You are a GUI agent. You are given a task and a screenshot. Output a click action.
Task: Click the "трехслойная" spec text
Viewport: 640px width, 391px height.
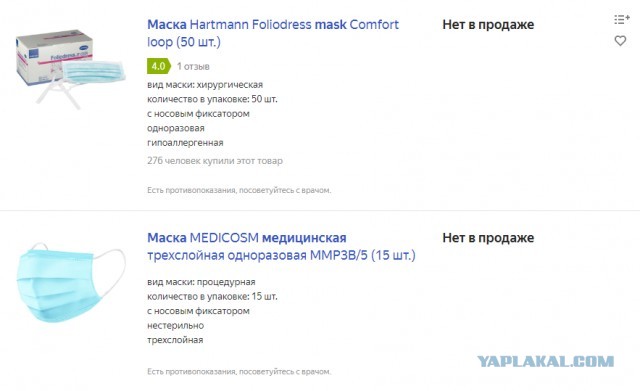click(175, 340)
